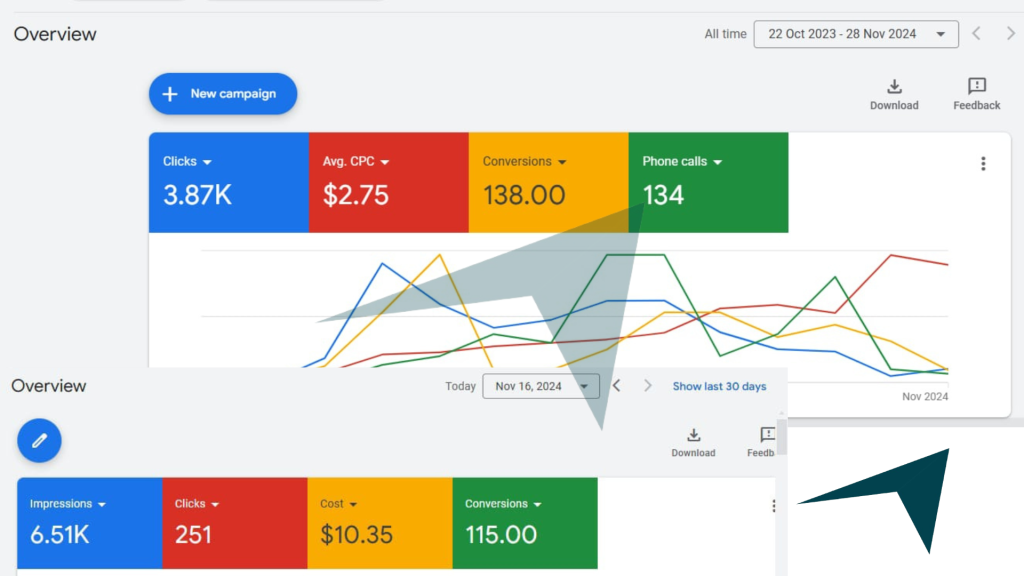
Task: Click the blue pencil edit button
Action: [39, 441]
